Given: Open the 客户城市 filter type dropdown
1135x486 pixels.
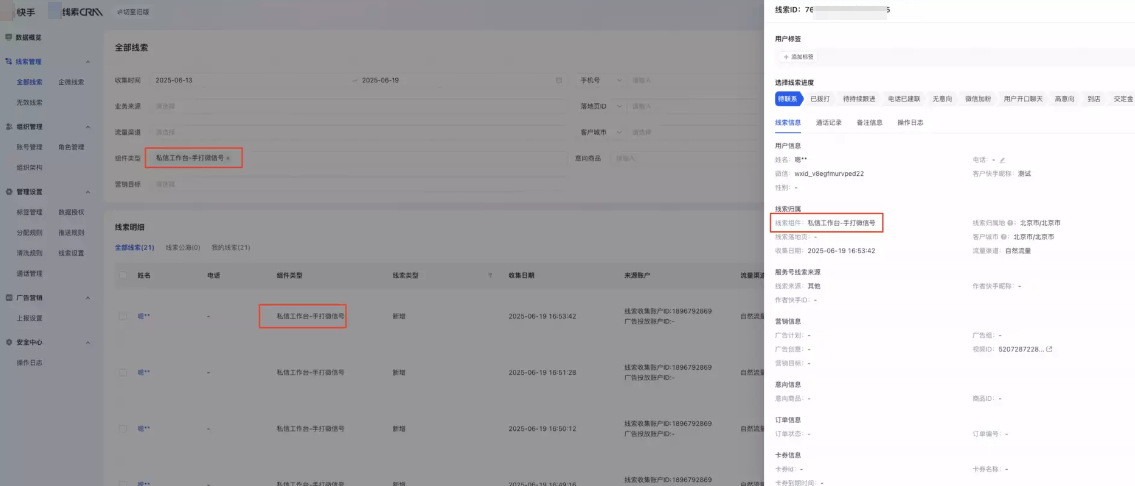Looking at the screenshot, I should (601, 133).
